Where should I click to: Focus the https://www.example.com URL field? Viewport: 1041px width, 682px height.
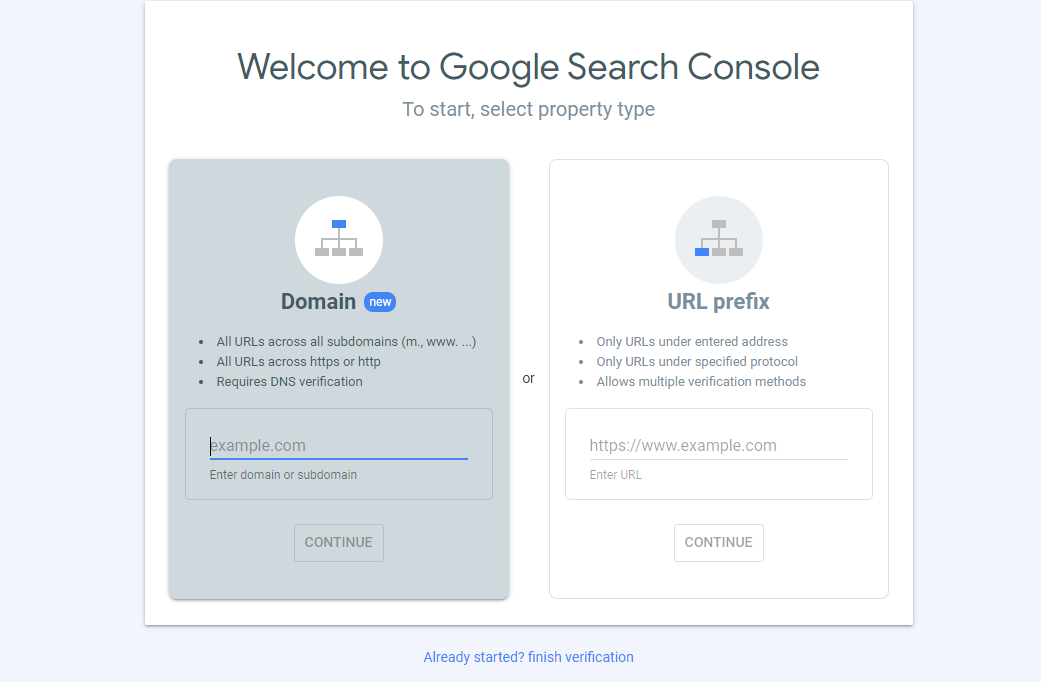718,446
